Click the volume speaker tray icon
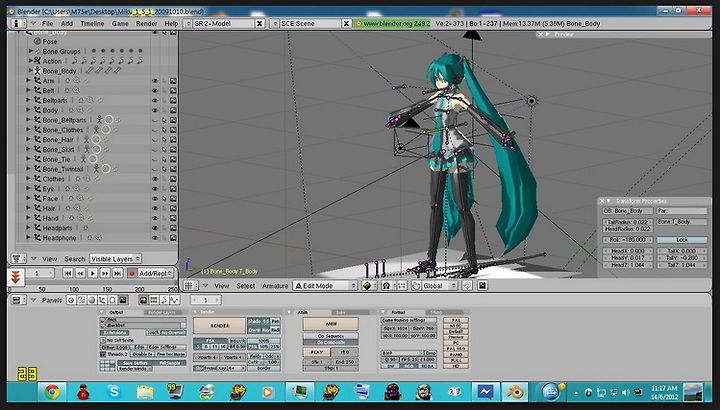This screenshot has width=720, height=410. click(x=625, y=393)
